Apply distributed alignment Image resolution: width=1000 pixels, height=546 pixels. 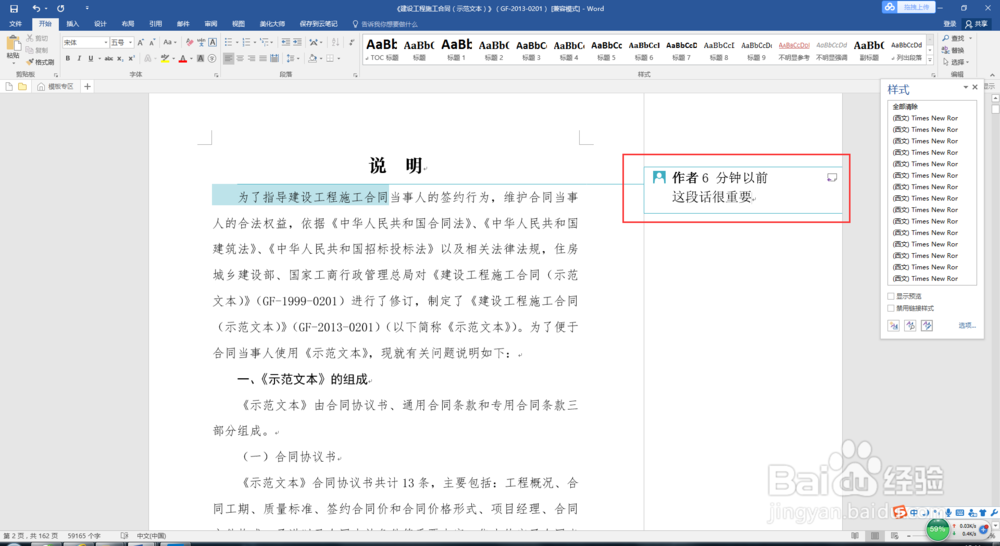274,58
